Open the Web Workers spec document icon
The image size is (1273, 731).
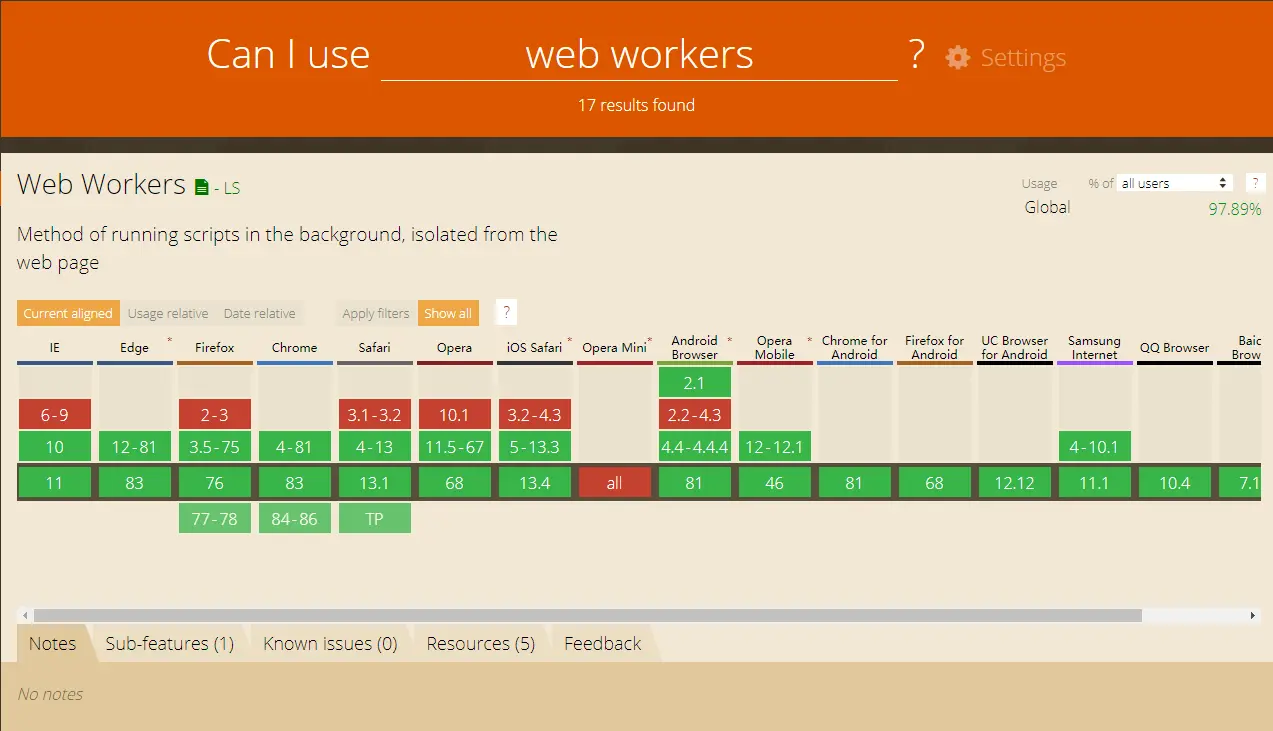point(202,187)
